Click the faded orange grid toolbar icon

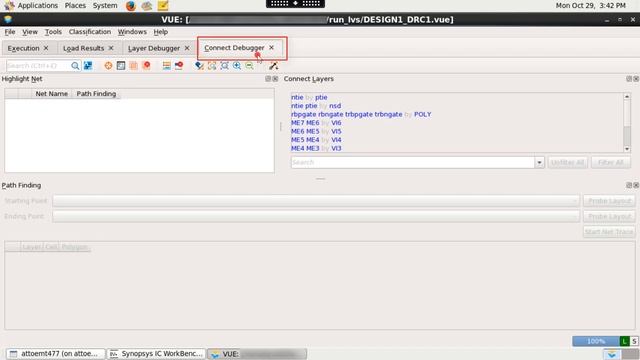[x=133, y=66]
